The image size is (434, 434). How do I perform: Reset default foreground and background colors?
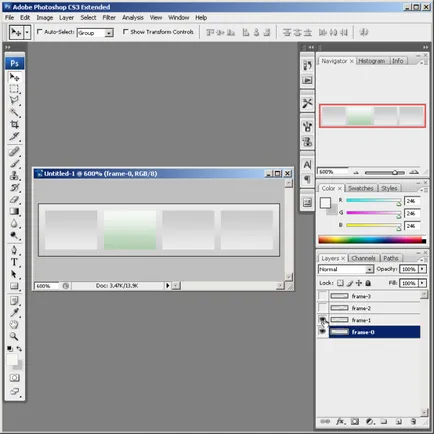click(x=10, y=349)
